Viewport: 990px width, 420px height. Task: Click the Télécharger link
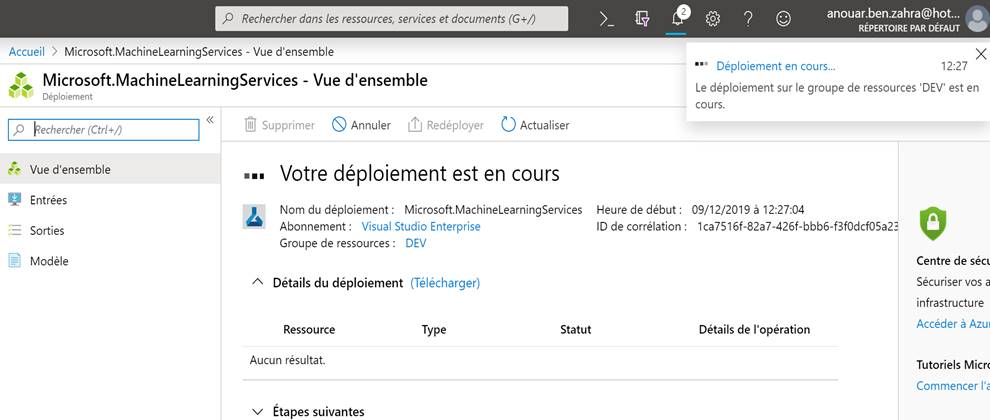445,283
